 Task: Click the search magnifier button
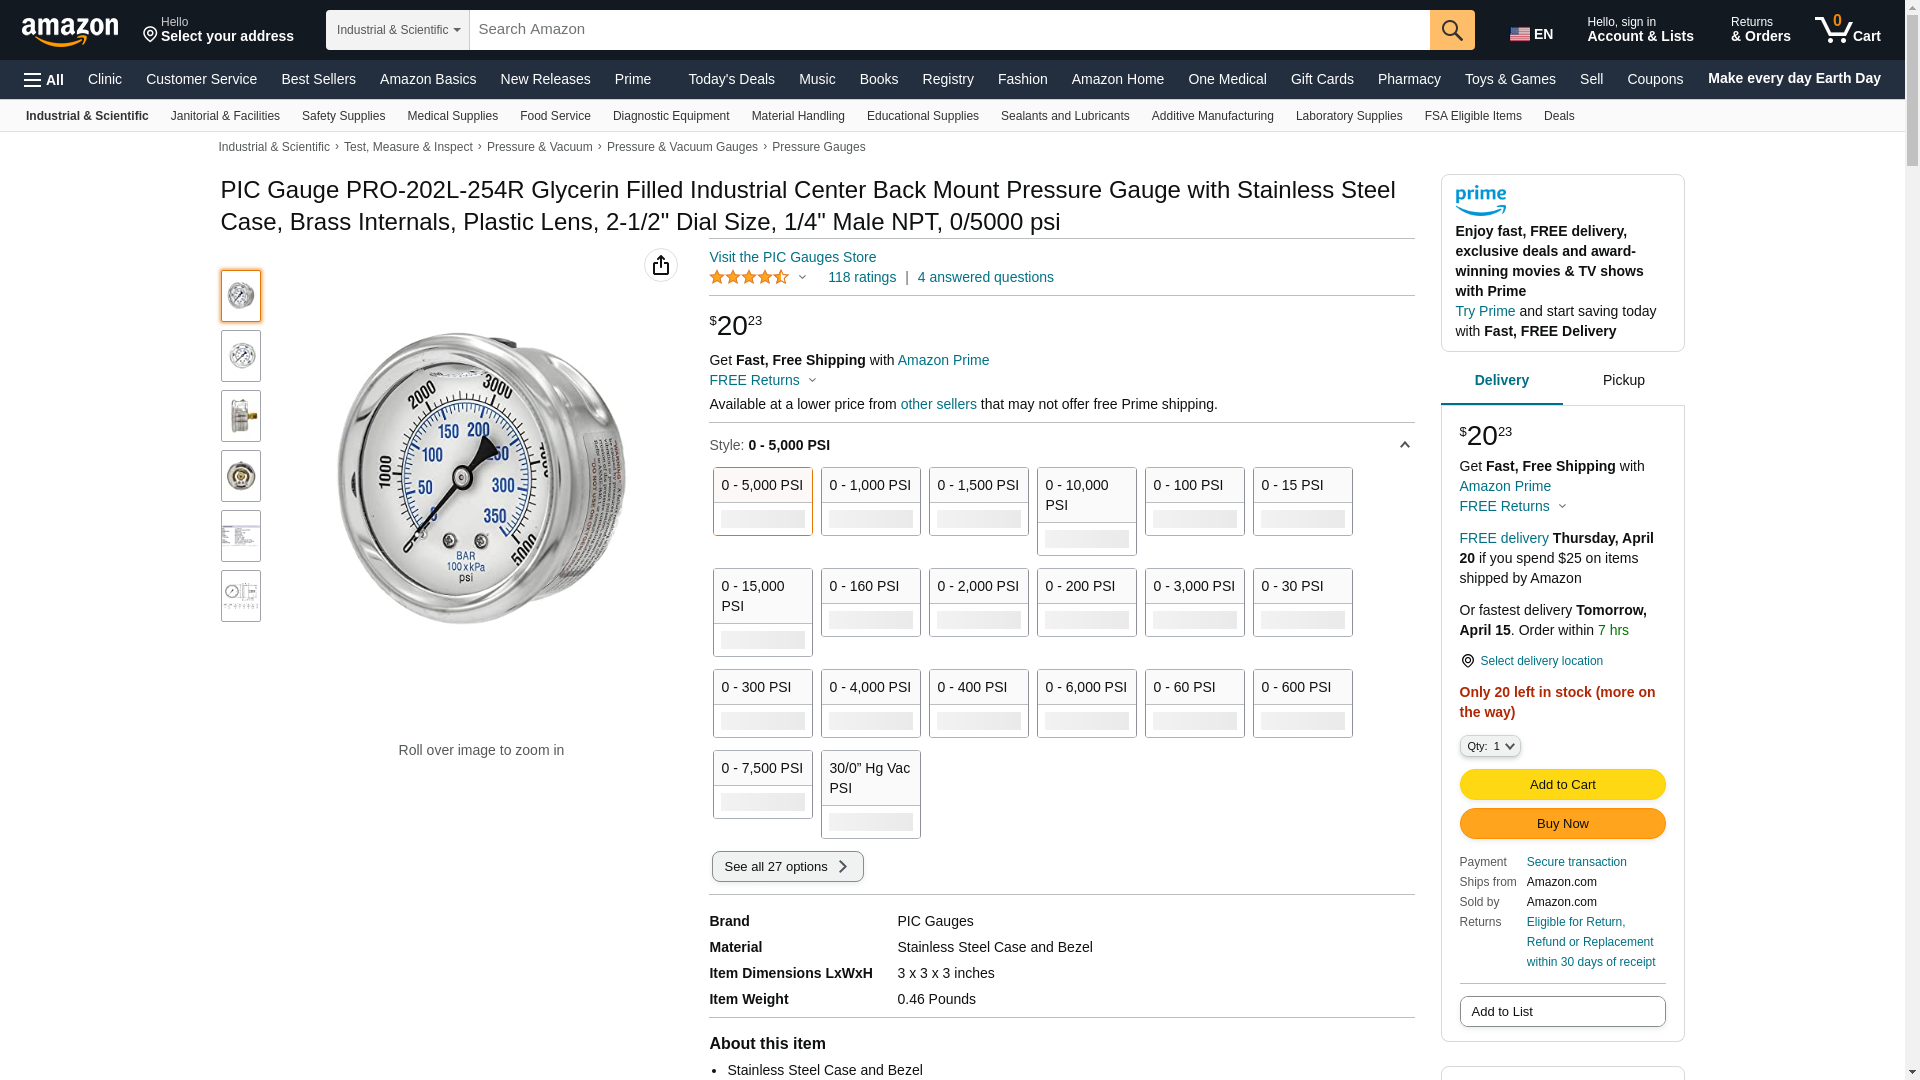coord(1452,30)
